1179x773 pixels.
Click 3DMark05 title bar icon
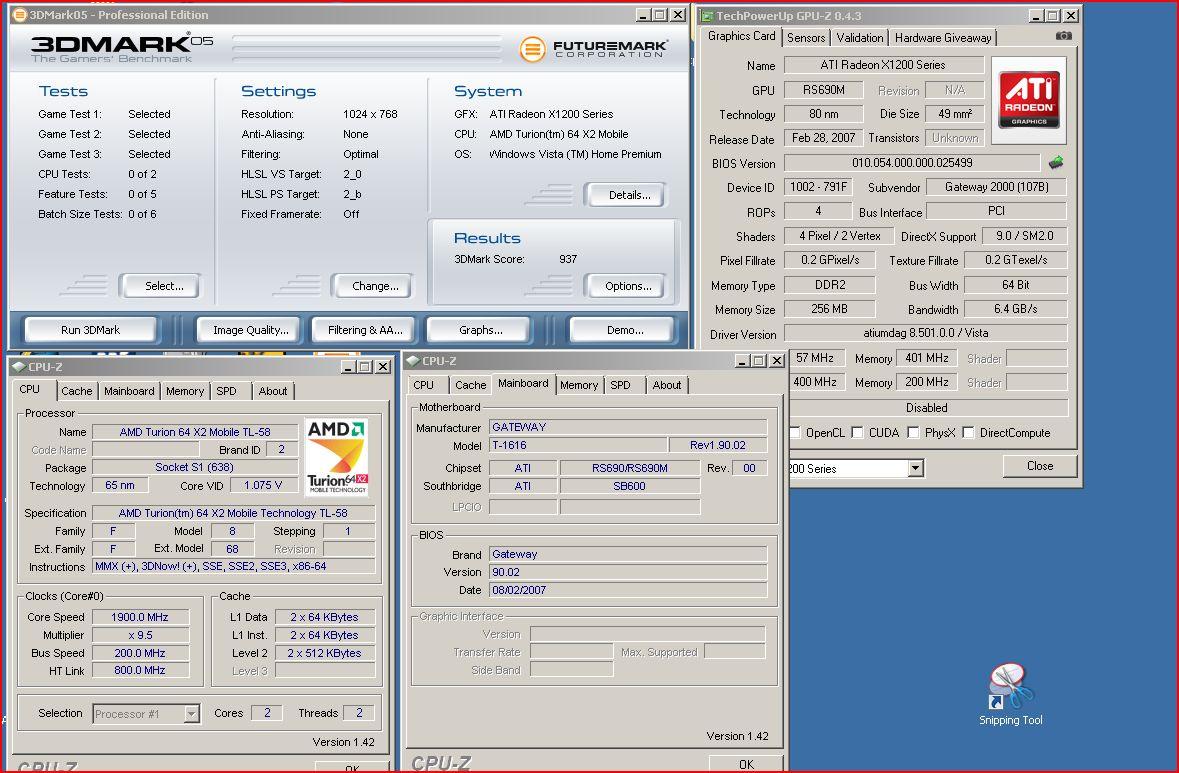click(20, 14)
